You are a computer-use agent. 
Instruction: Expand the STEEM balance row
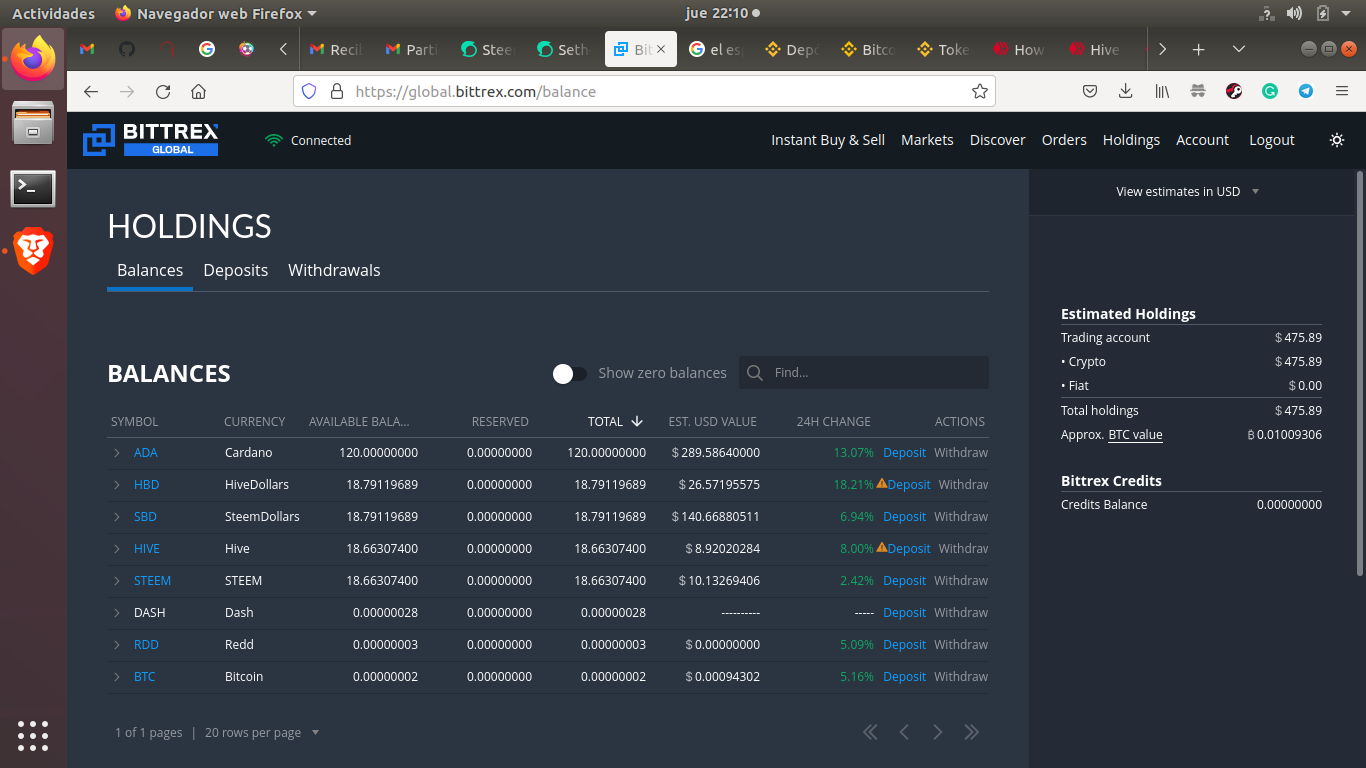[117, 581]
